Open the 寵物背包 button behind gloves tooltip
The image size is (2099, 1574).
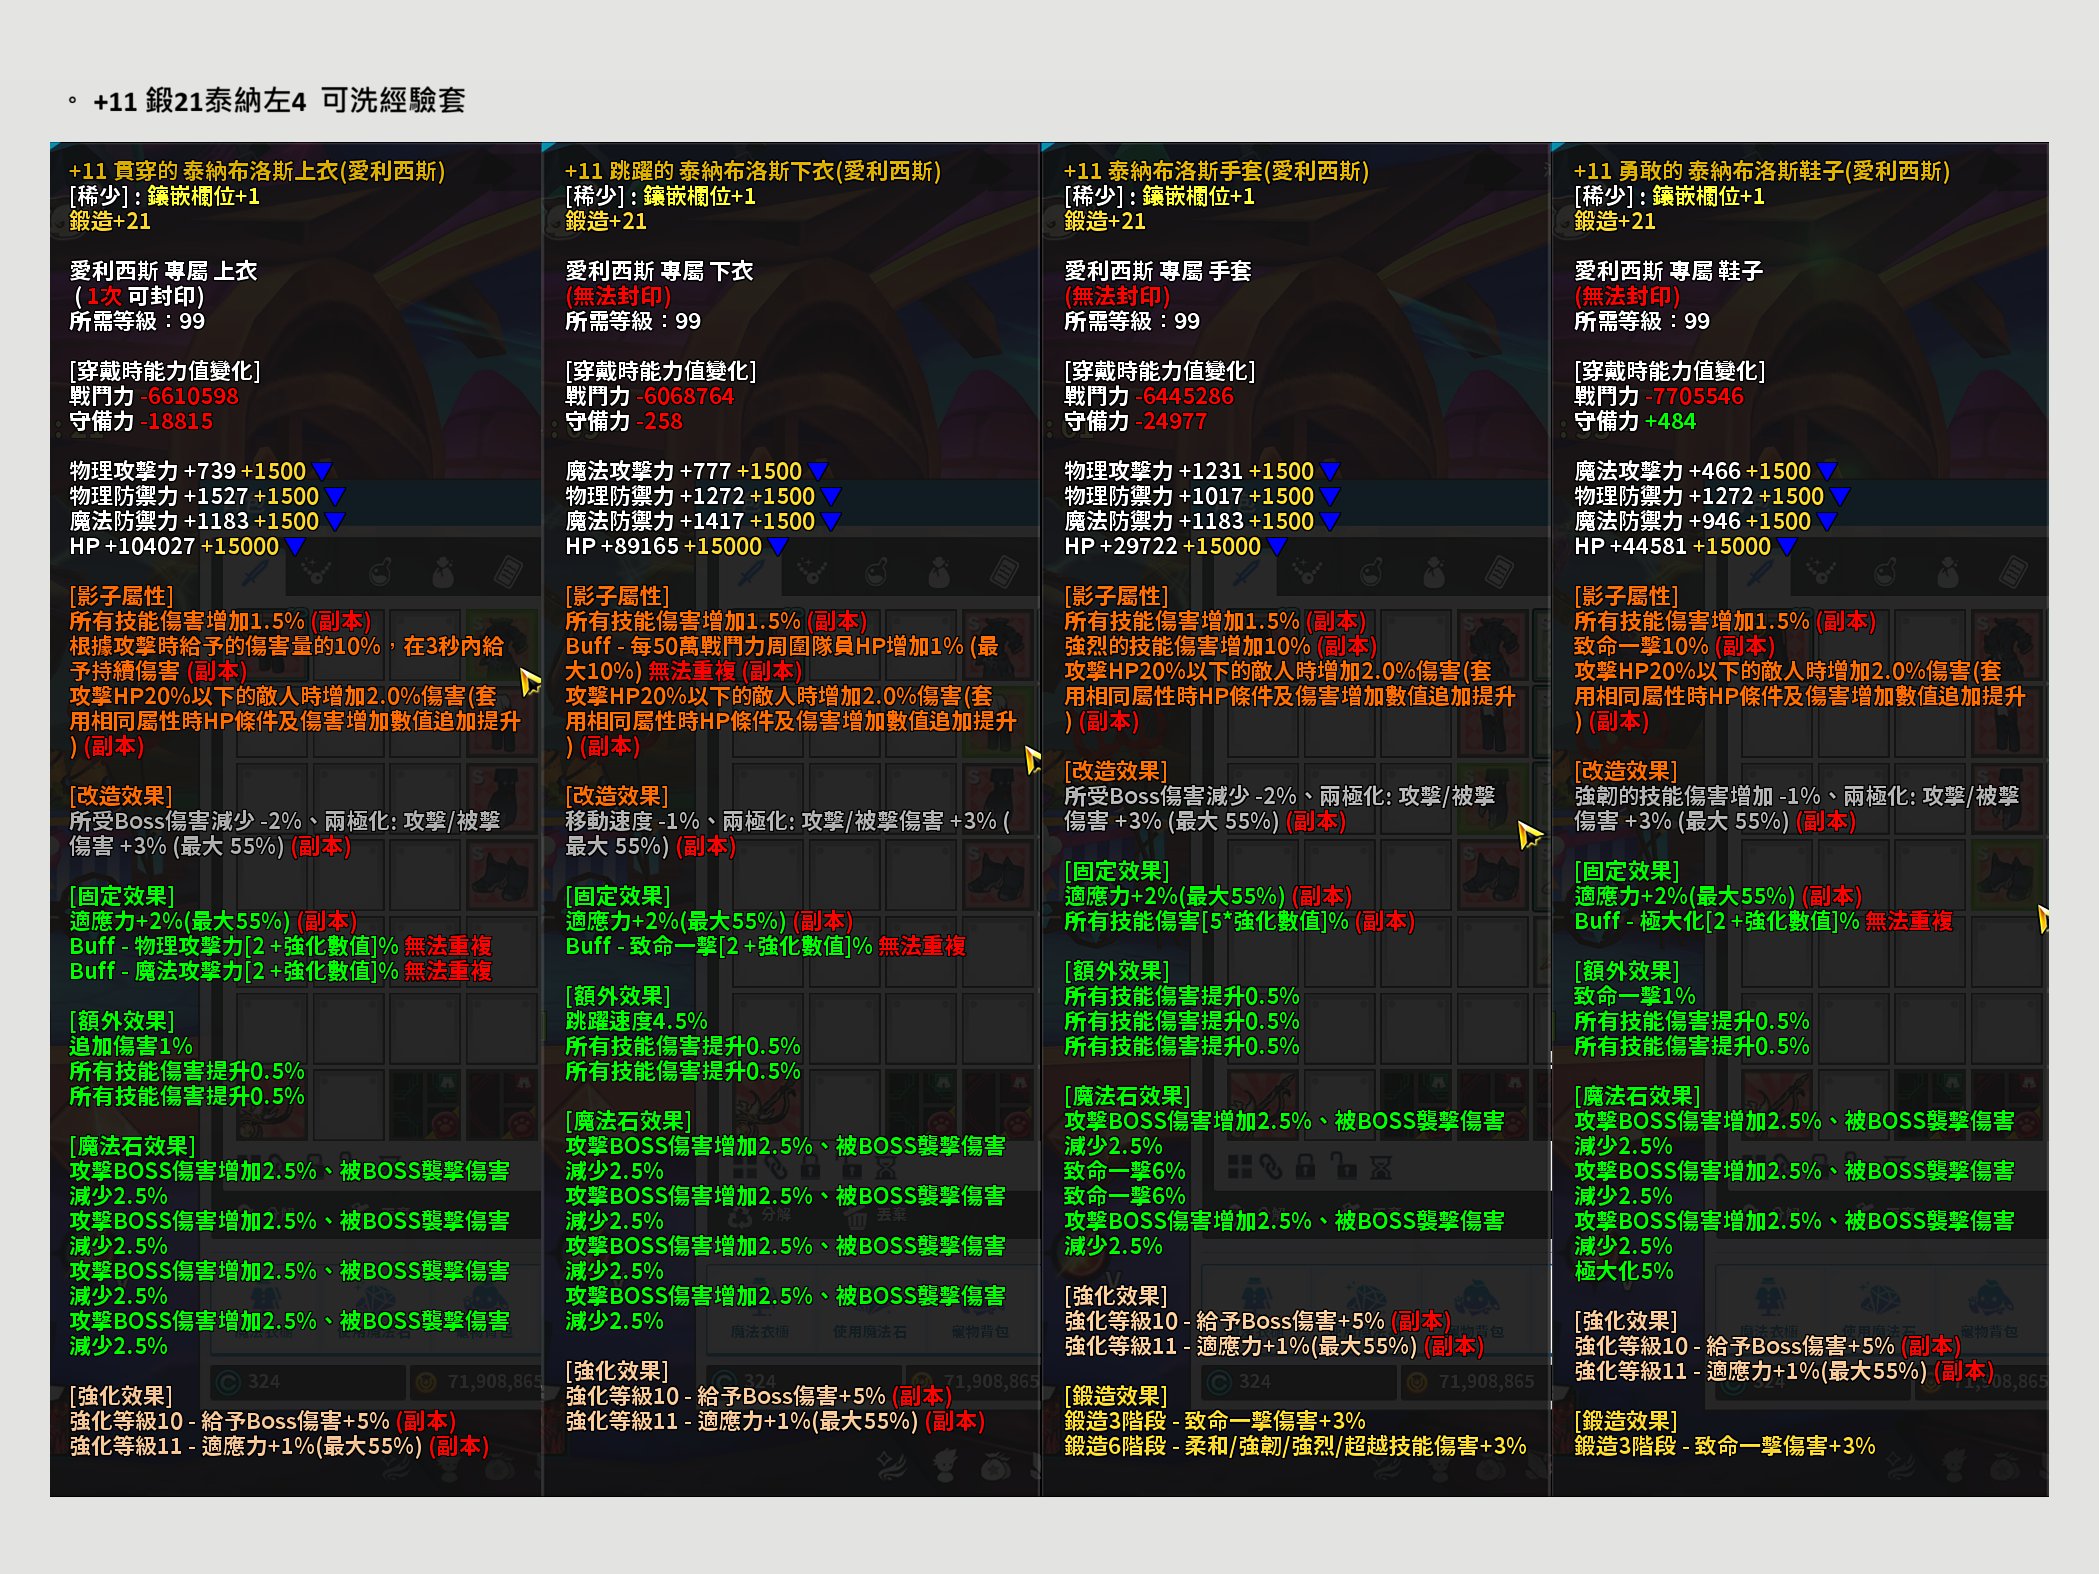[1478, 1331]
